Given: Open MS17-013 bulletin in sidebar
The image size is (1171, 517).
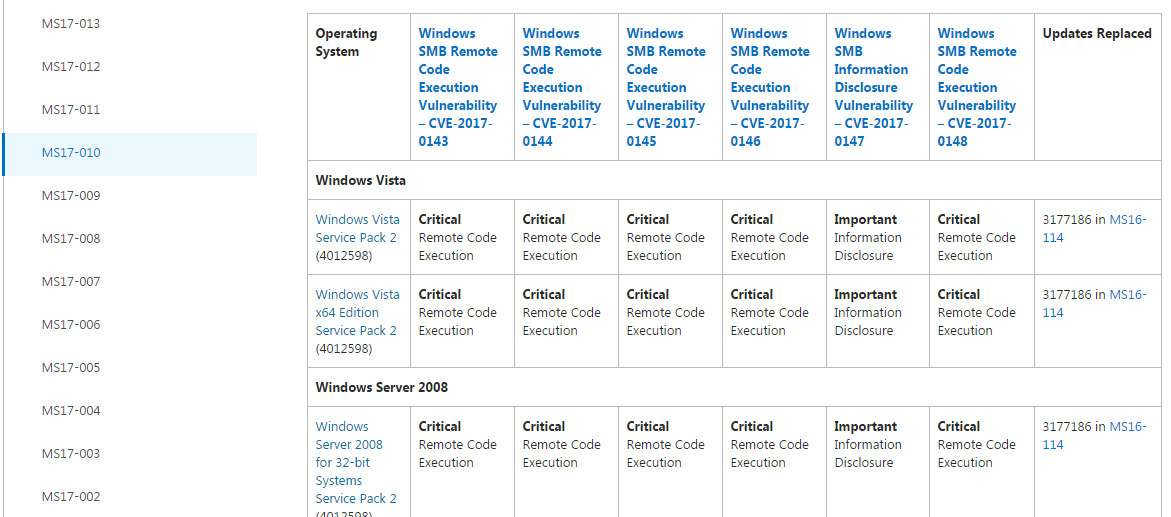Looking at the screenshot, I should pos(71,23).
